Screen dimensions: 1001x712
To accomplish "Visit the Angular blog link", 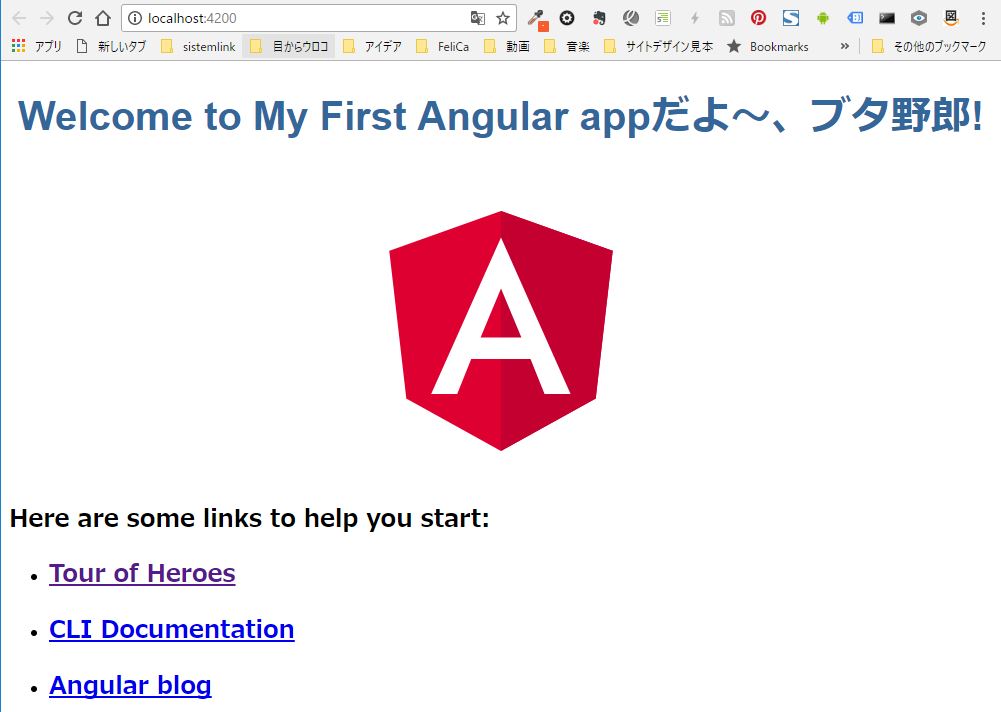I will tap(130, 685).
